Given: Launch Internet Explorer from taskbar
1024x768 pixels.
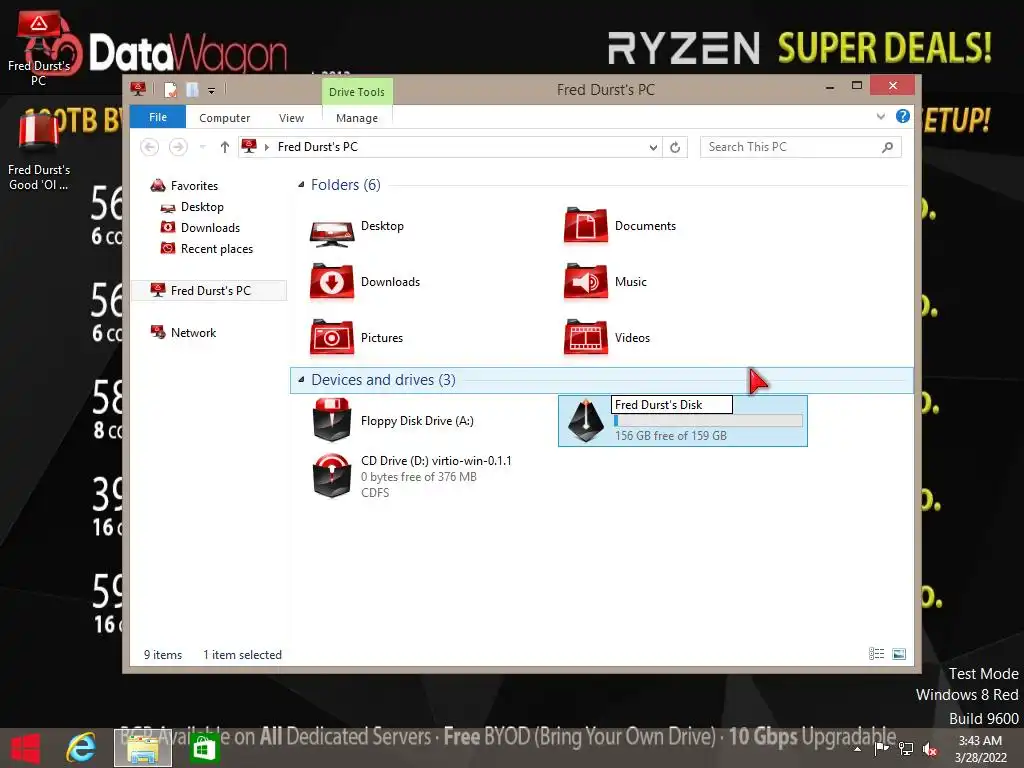Looking at the screenshot, I should point(80,748).
